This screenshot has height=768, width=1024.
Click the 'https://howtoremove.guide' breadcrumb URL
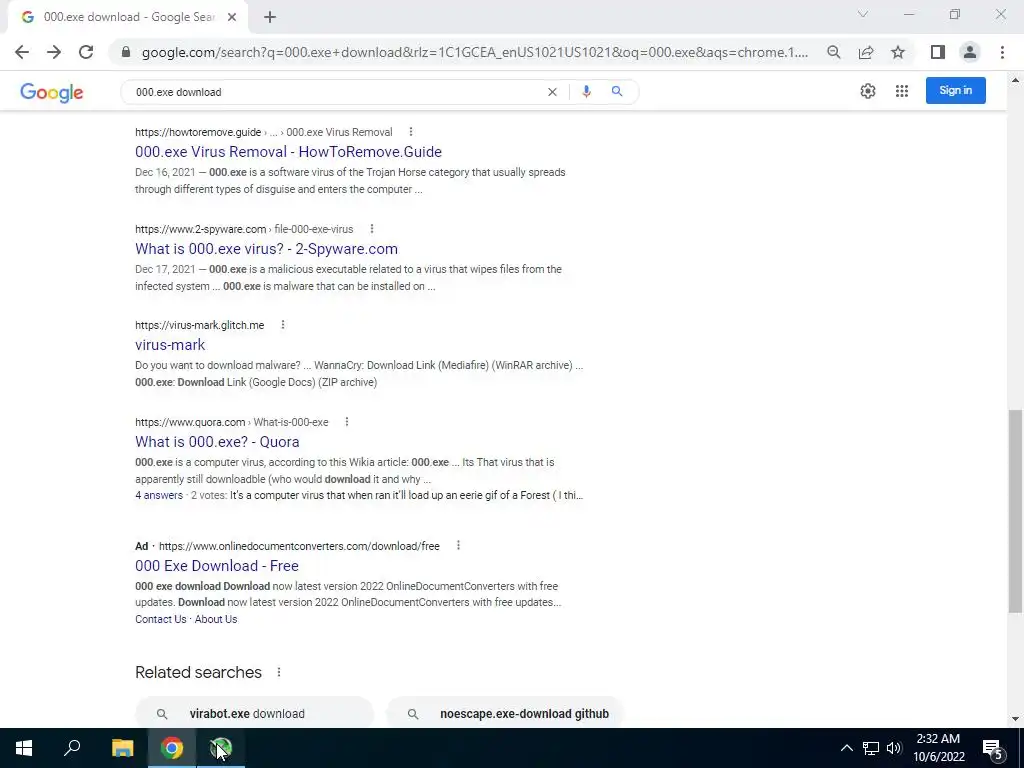click(x=198, y=132)
